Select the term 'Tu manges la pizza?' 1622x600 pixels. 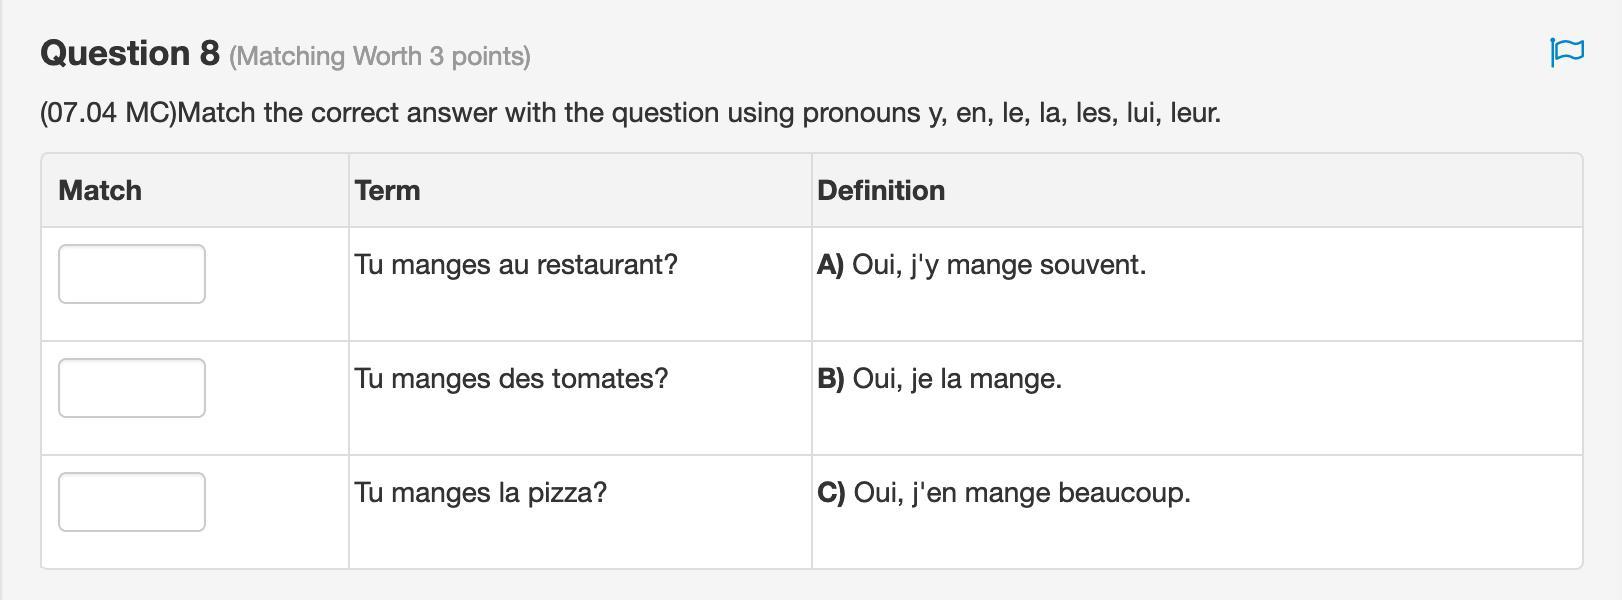481,493
